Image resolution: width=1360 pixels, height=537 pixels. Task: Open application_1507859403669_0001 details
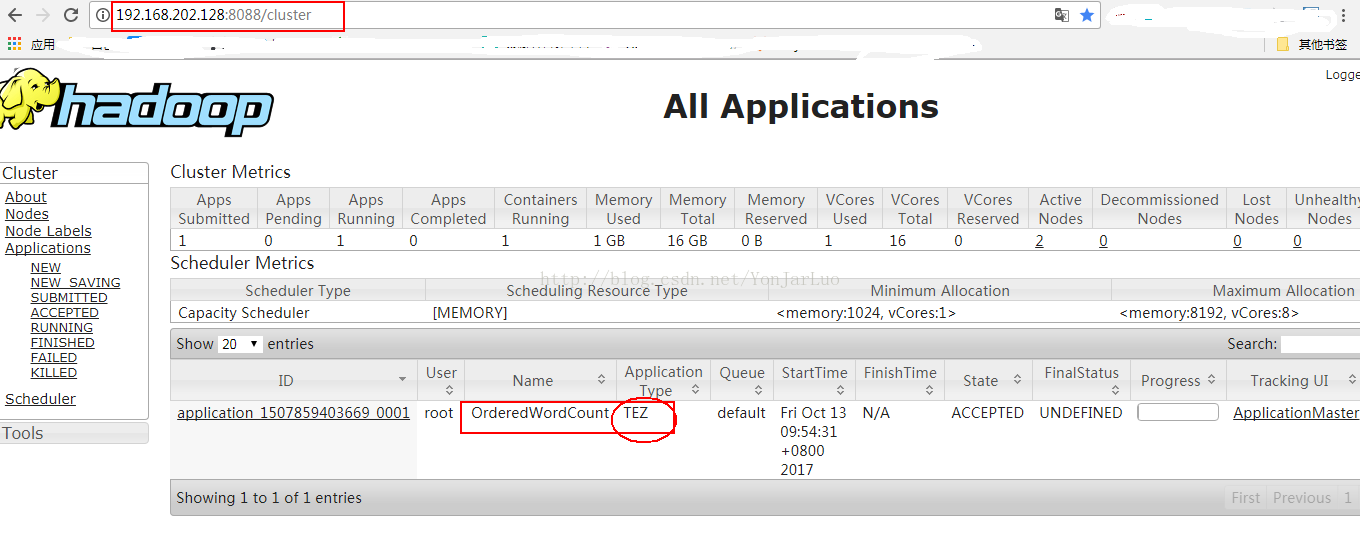point(294,413)
